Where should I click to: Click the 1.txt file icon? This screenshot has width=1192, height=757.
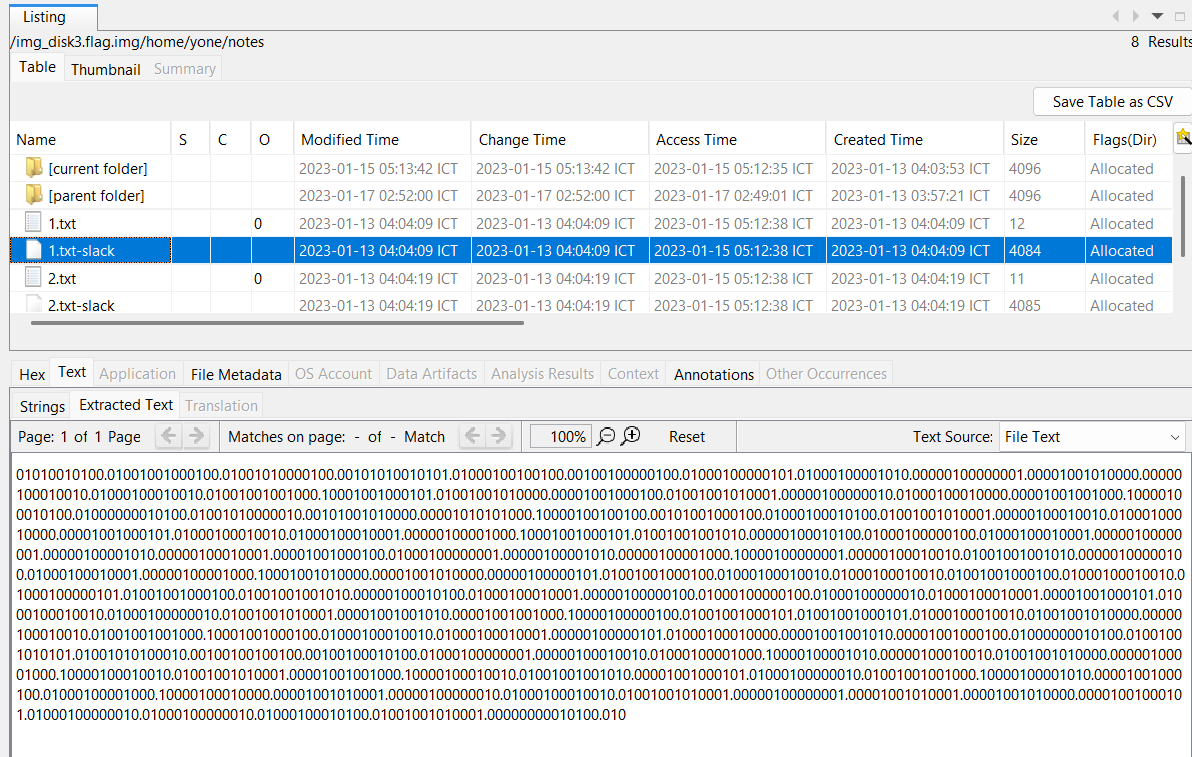(x=34, y=223)
